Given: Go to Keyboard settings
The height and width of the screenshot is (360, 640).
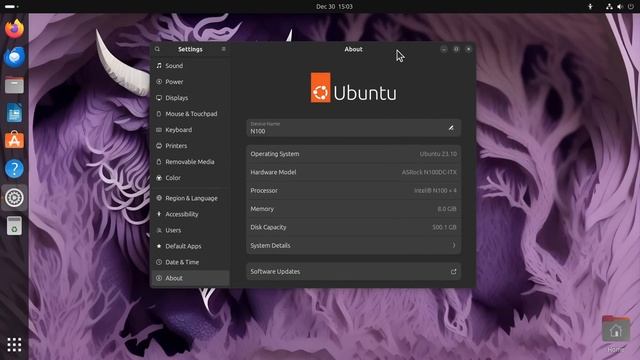Looking at the screenshot, I should (x=190, y=130).
